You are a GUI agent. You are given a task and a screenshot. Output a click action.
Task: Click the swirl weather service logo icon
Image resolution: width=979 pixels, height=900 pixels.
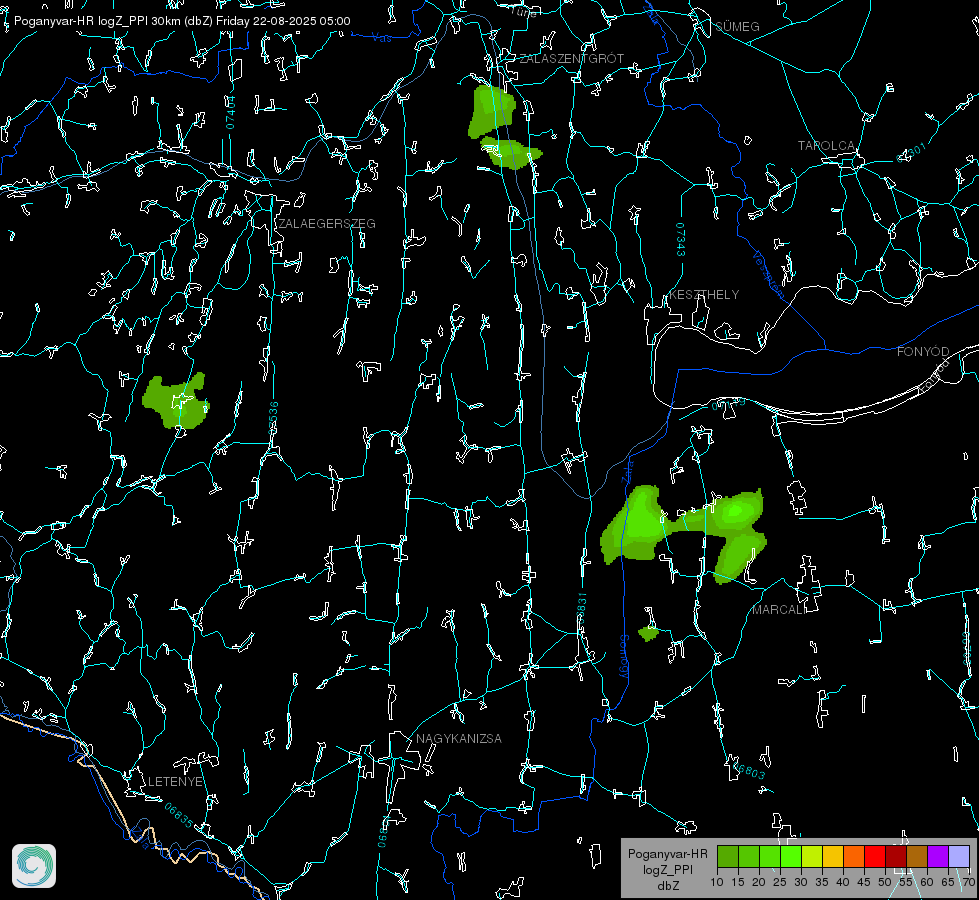coord(34,866)
